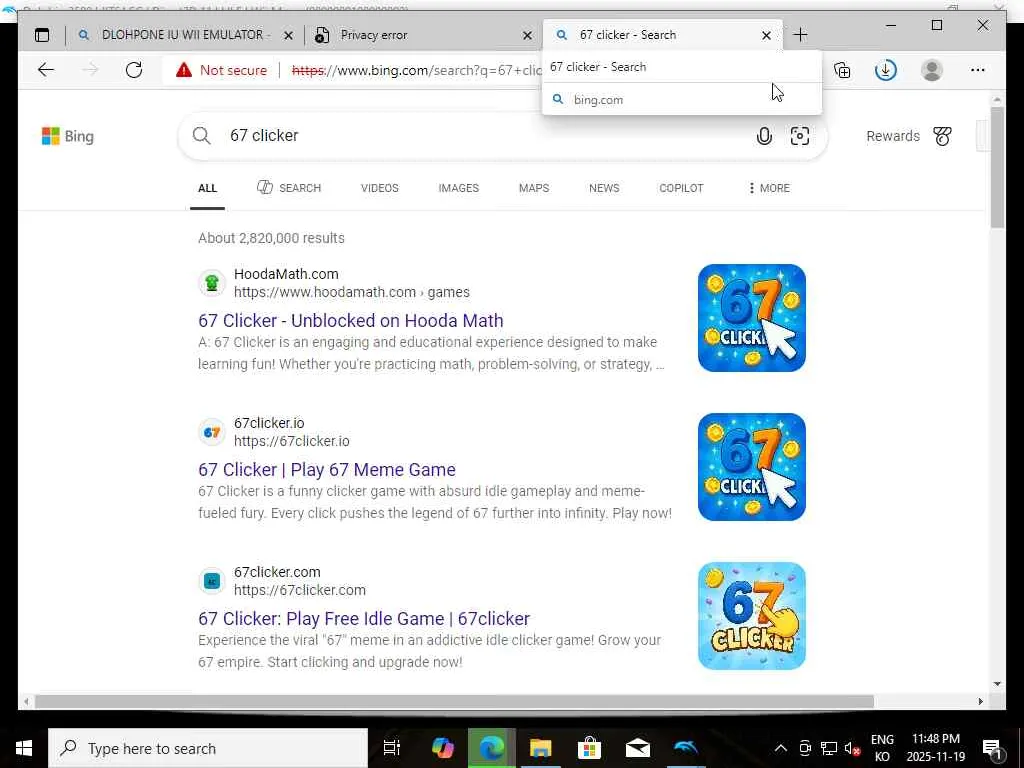Click the magnifier icon in Bing search box
The width and height of the screenshot is (1024, 768).
coord(202,136)
